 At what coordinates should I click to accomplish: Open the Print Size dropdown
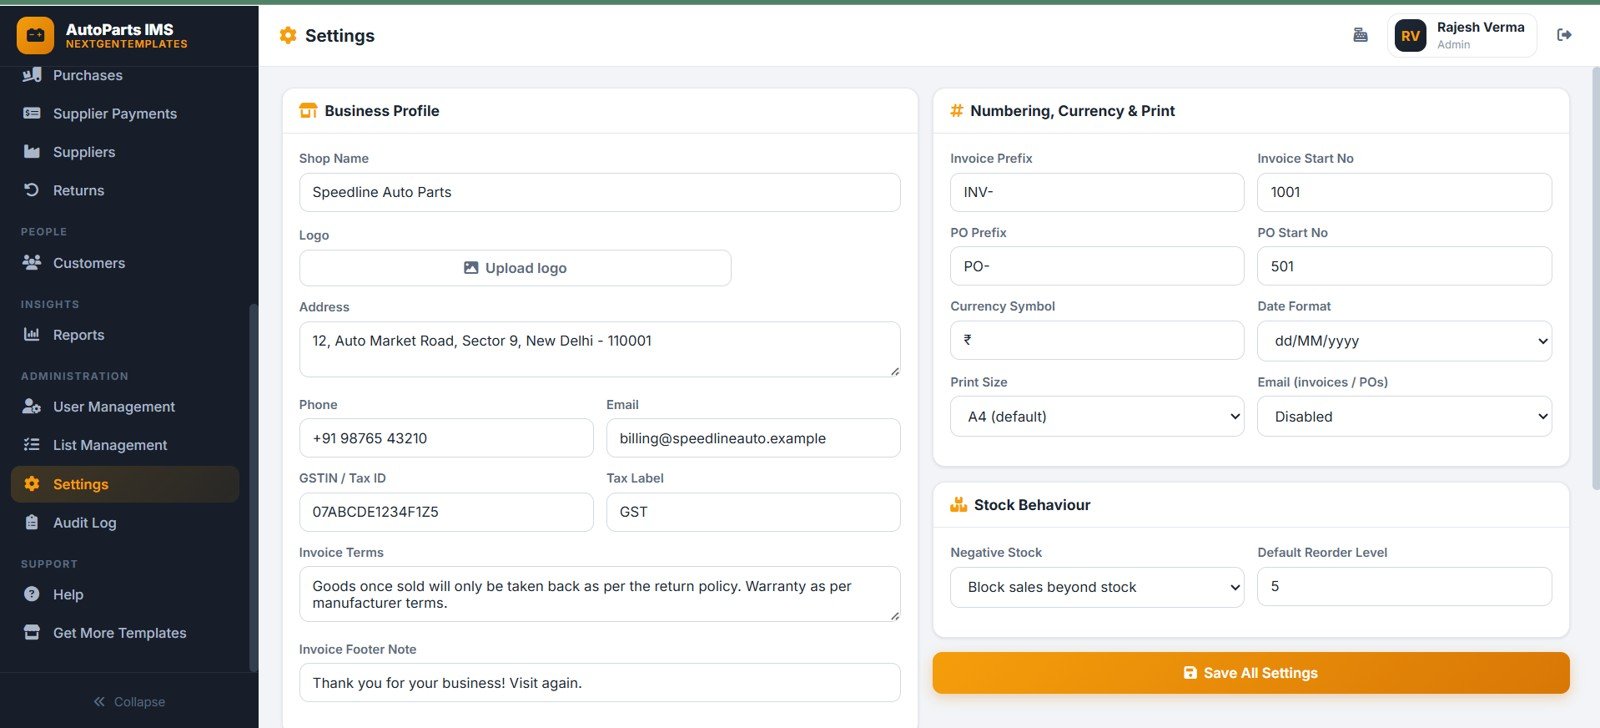tap(1097, 417)
